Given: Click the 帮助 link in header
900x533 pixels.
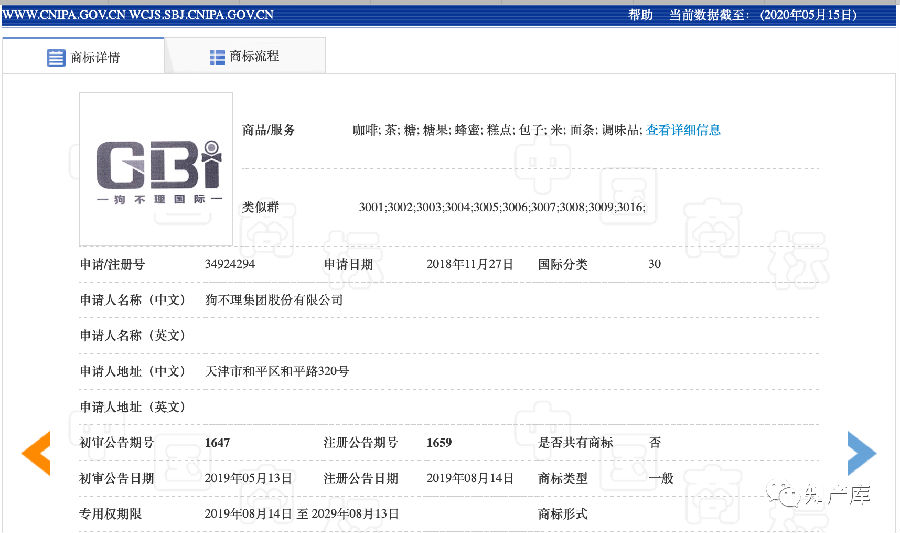Looking at the screenshot, I should click(640, 15).
